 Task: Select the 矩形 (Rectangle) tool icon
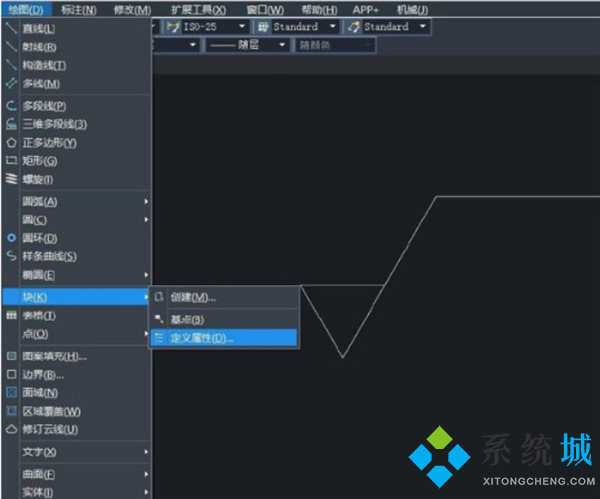(11, 160)
